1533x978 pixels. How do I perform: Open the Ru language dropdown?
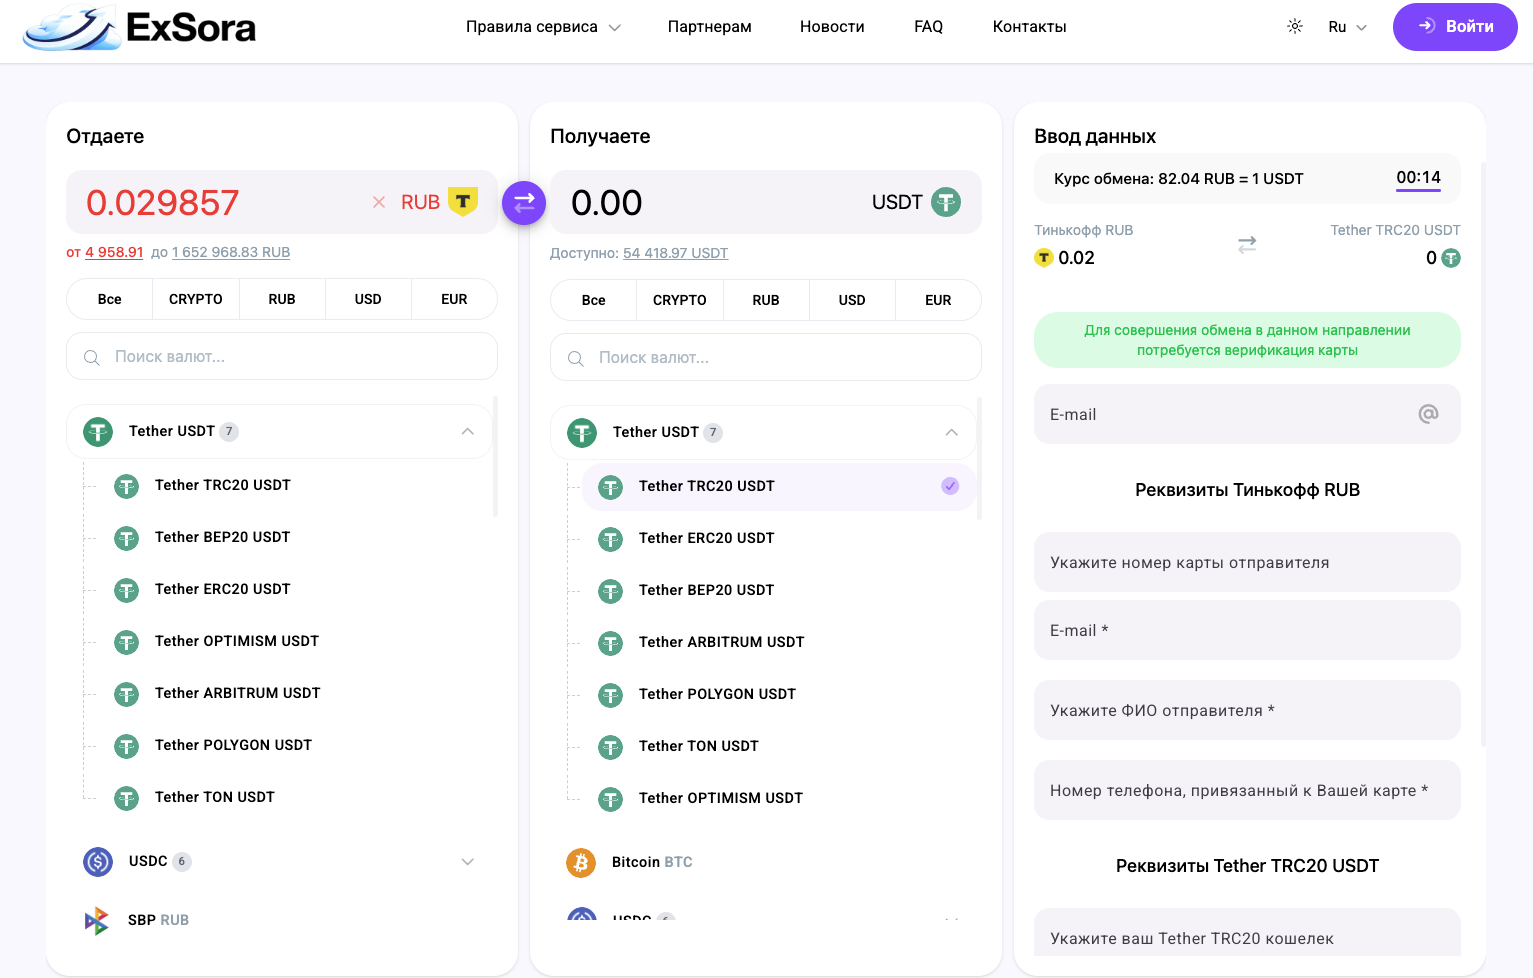1346,27
